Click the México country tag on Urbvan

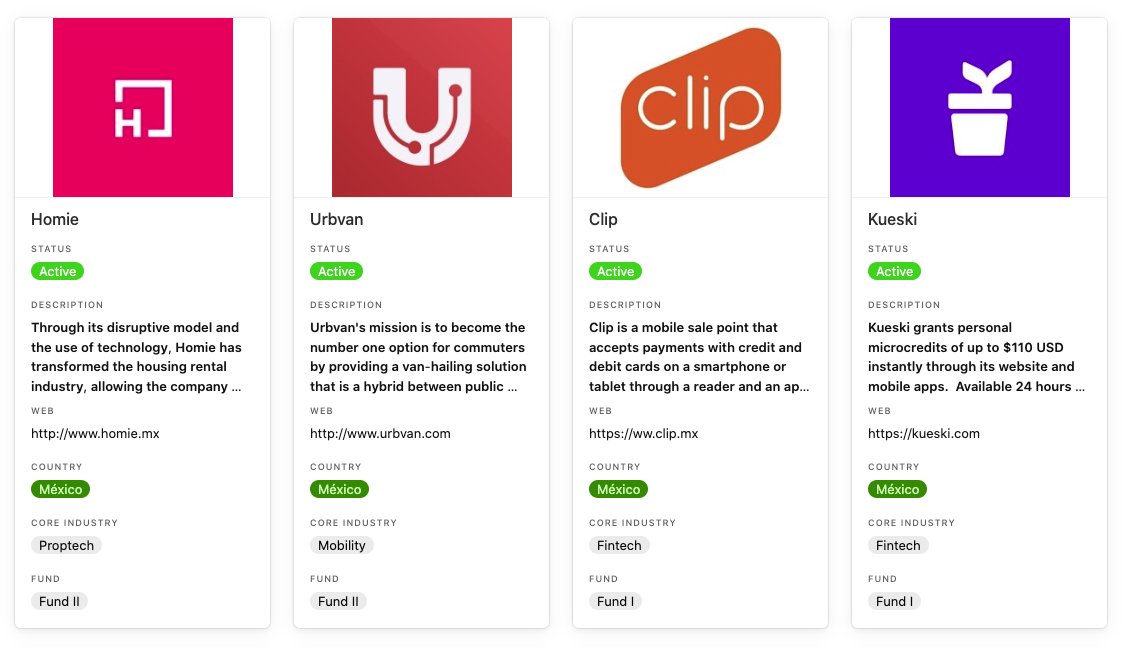pos(339,489)
